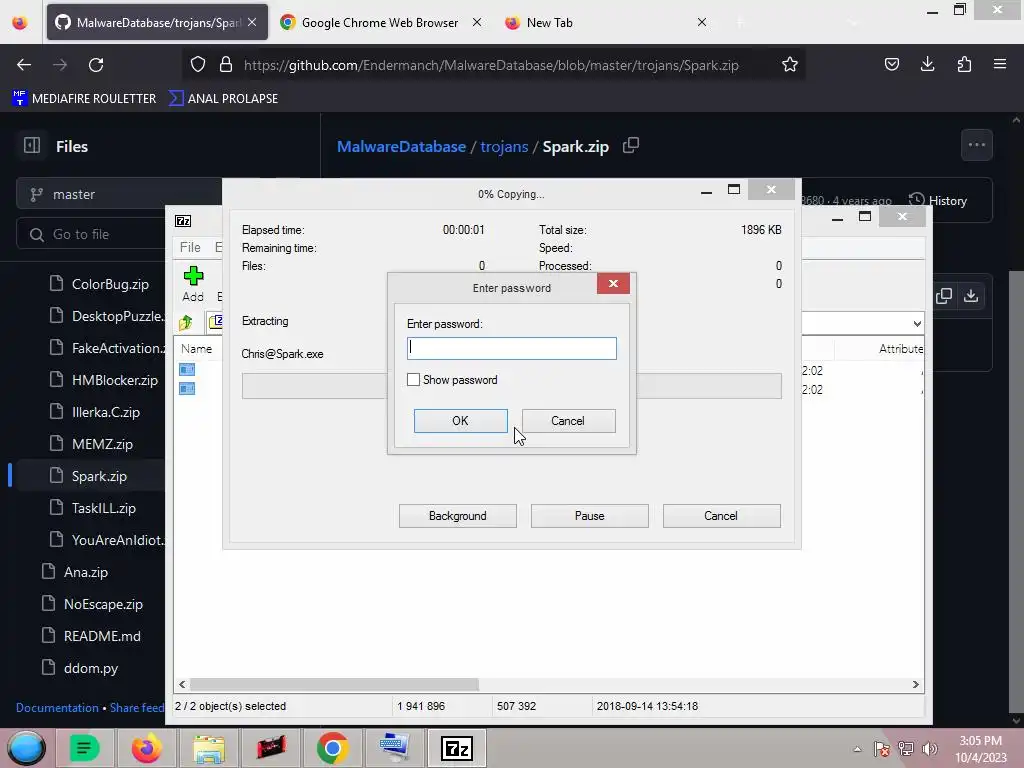
Task: Cancel the Enter password dialog
Action: point(568,421)
